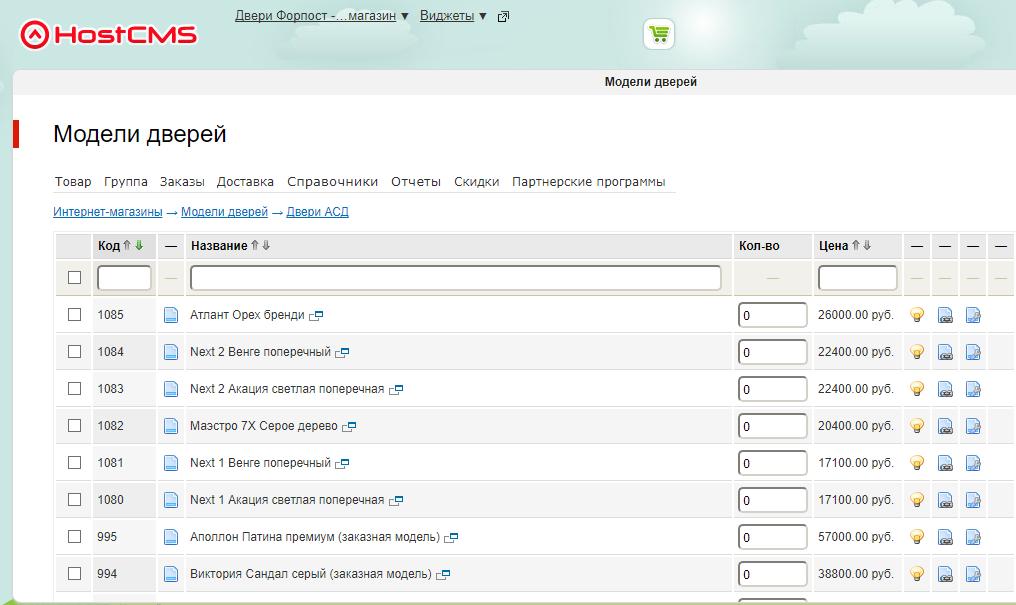The image size is (1016, 605).
Task: Click the Модели дверей tab title bar
Action: click(651, 82)
